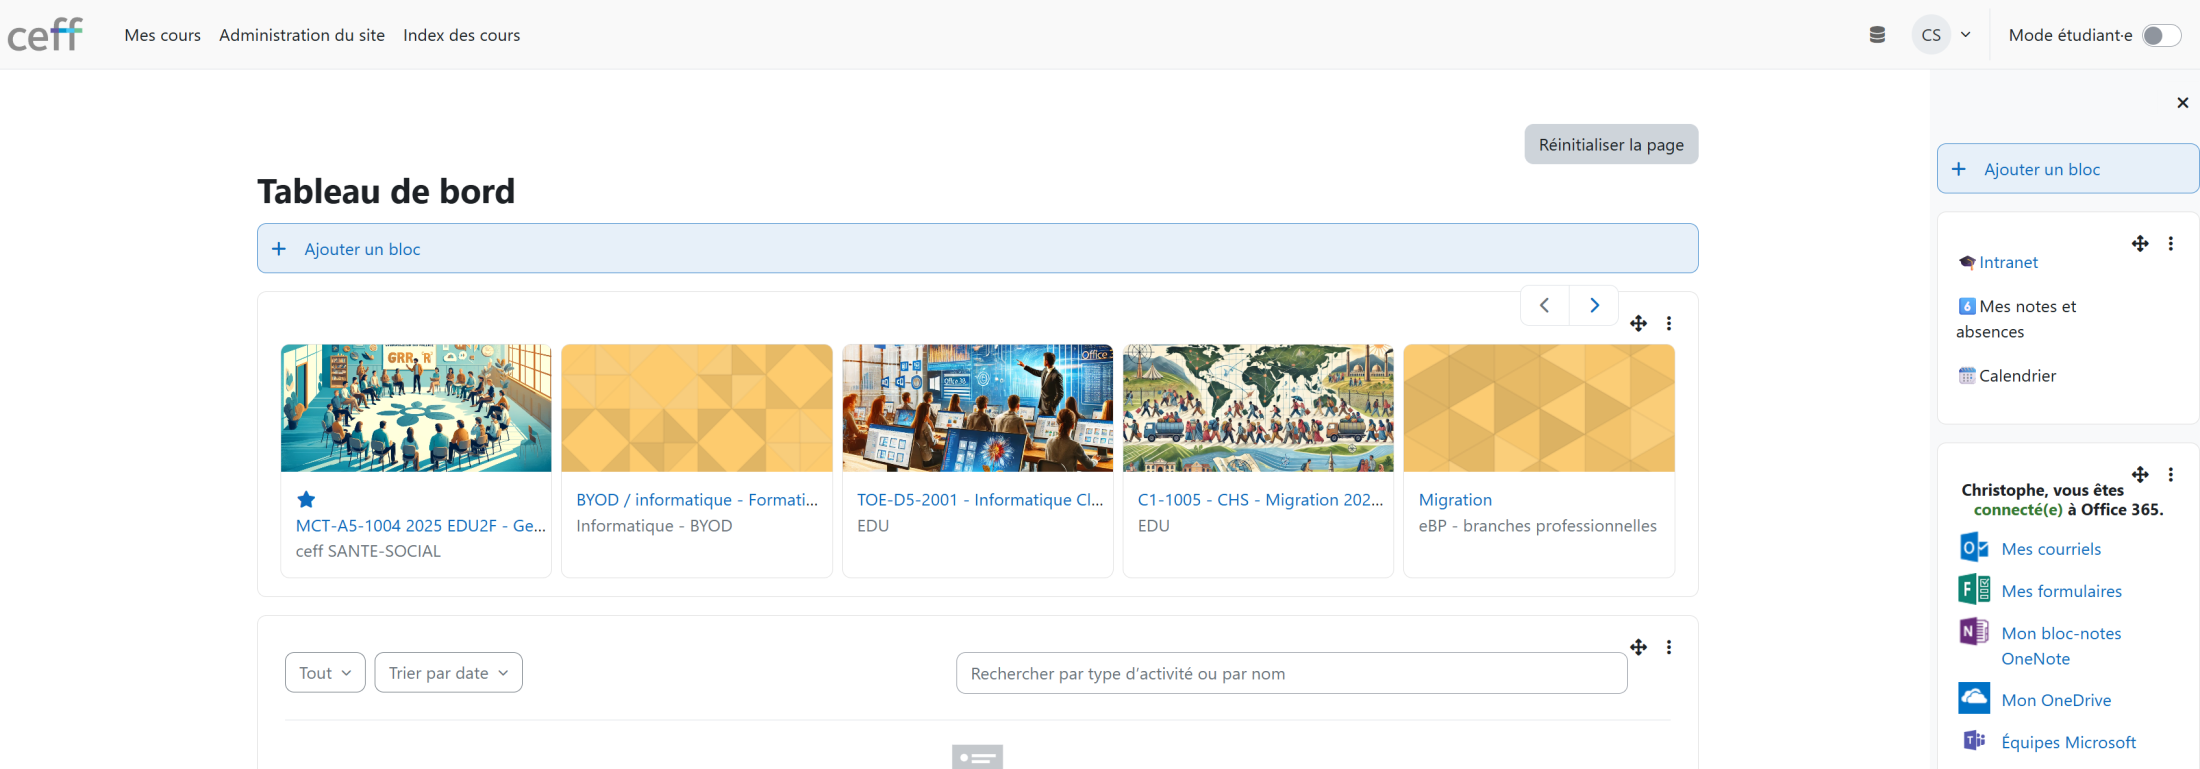
Task: Show next courses with the right chevron
Action: point(1594,305)
